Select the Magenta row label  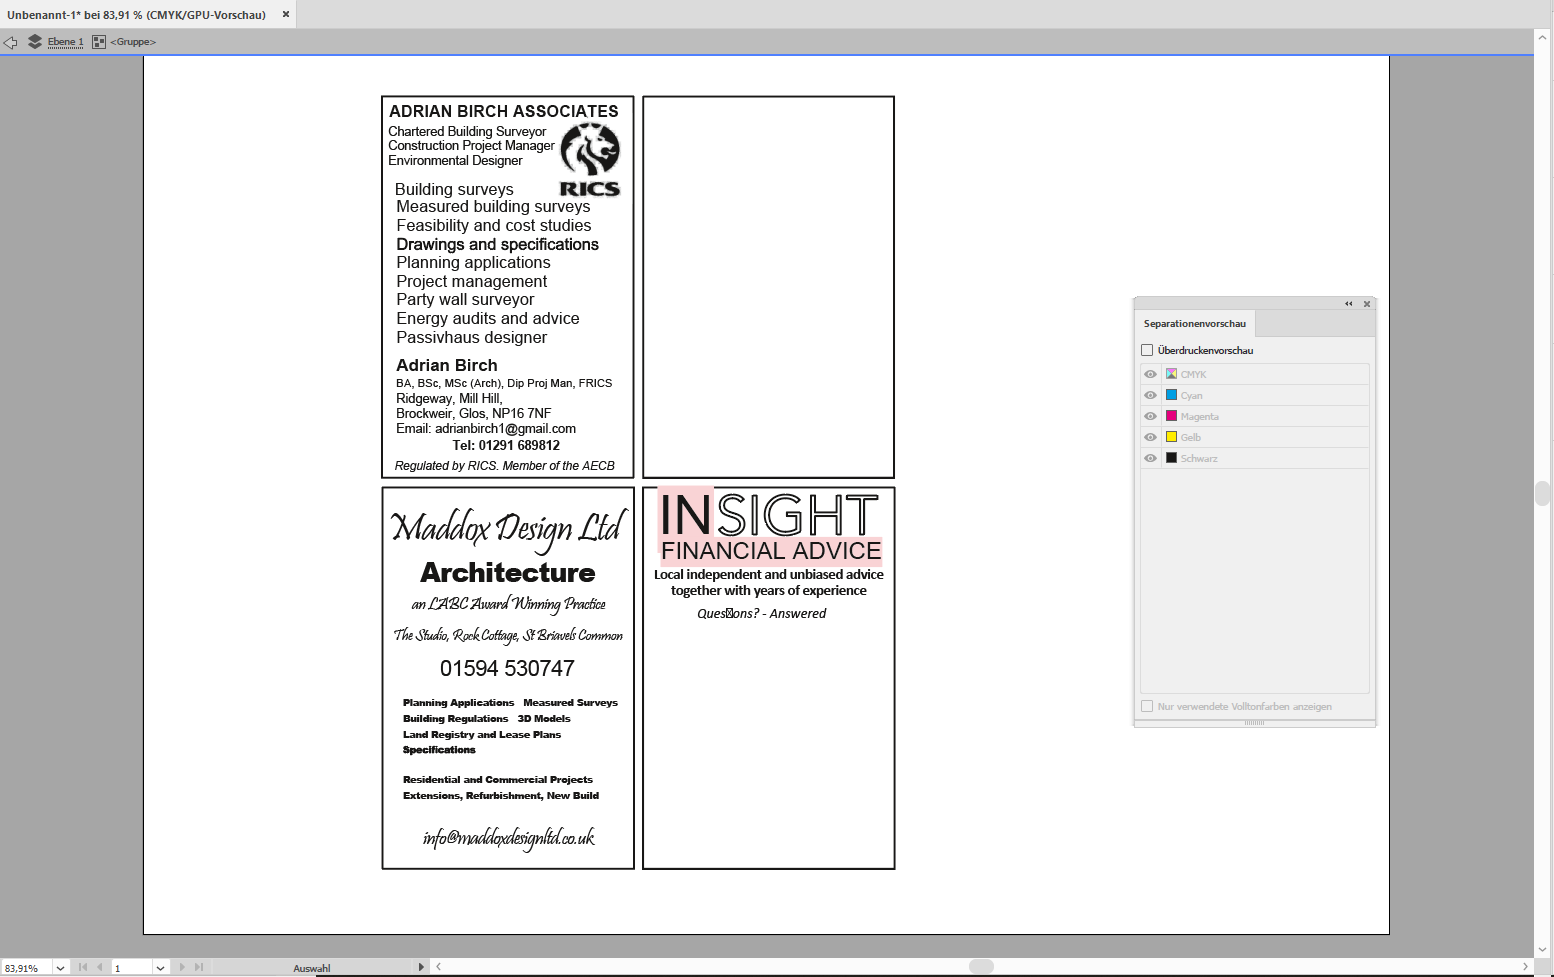[1199, 417]
